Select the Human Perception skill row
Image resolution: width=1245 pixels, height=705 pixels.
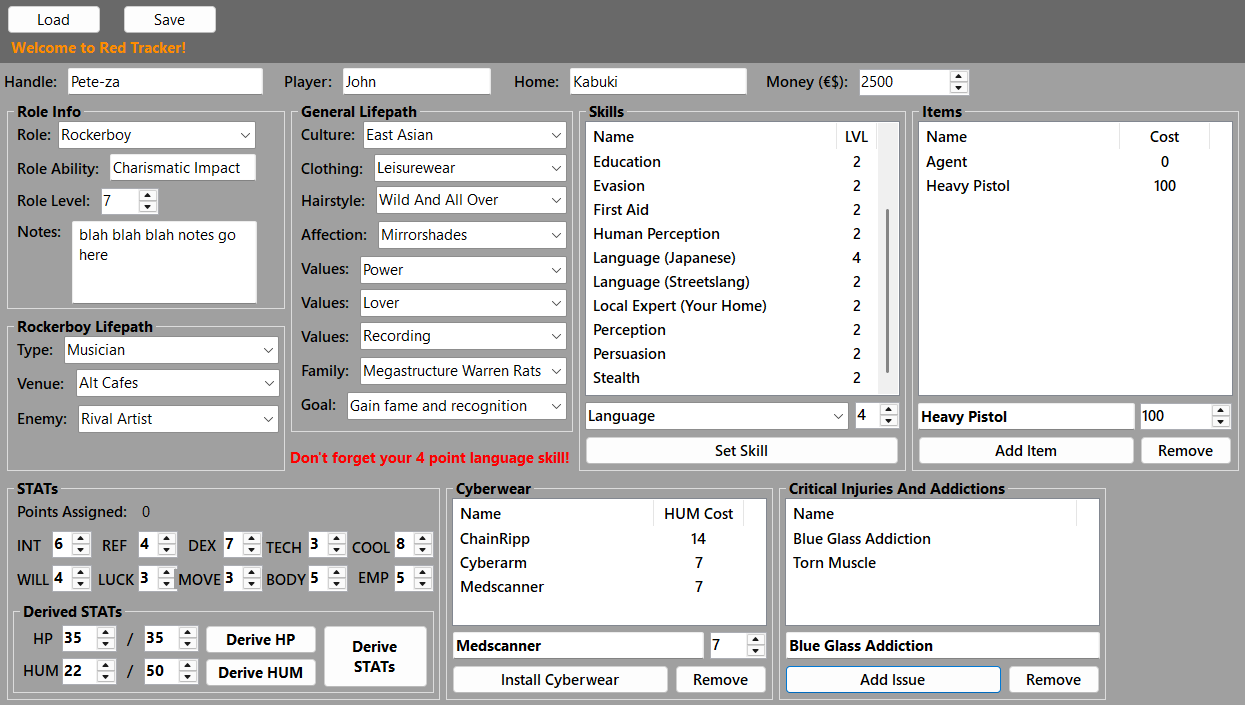tap(732, 234)
